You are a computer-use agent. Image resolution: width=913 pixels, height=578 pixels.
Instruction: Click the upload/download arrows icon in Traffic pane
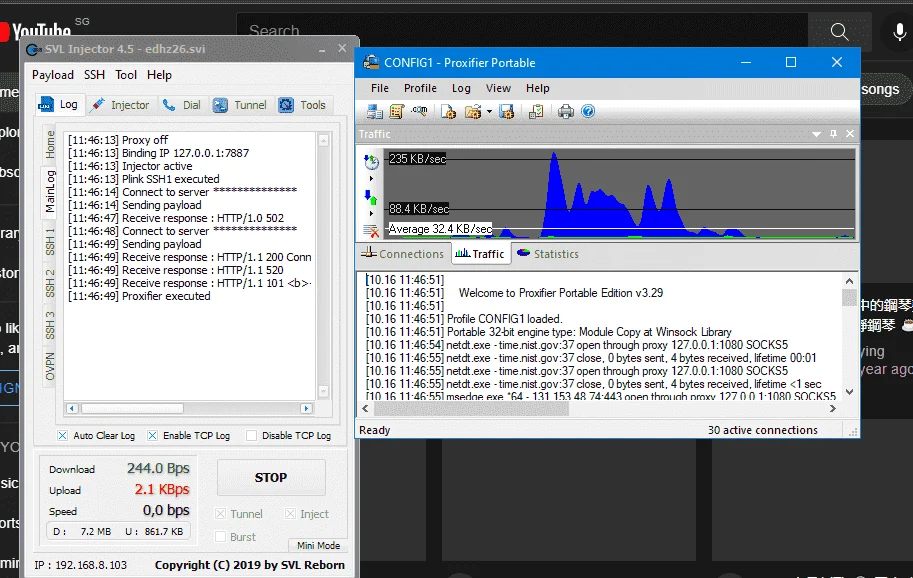click(371, 197)
